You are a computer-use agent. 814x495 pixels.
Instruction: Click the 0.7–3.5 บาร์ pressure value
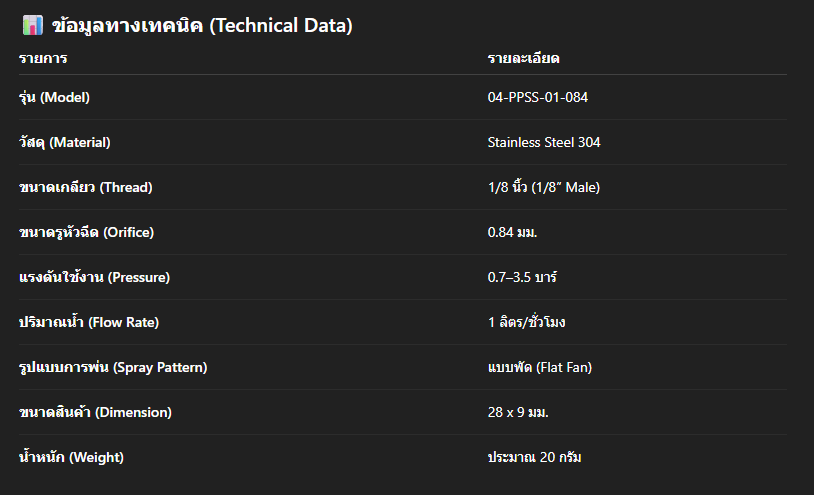click(529, 278)
